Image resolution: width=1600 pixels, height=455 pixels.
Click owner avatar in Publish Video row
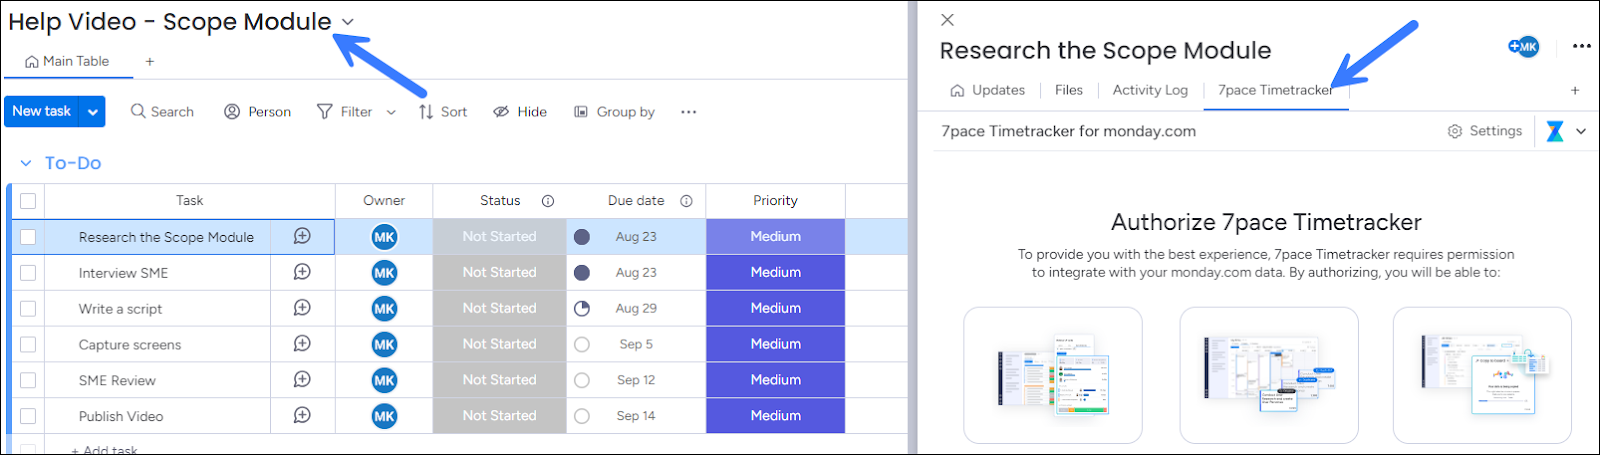384,416
